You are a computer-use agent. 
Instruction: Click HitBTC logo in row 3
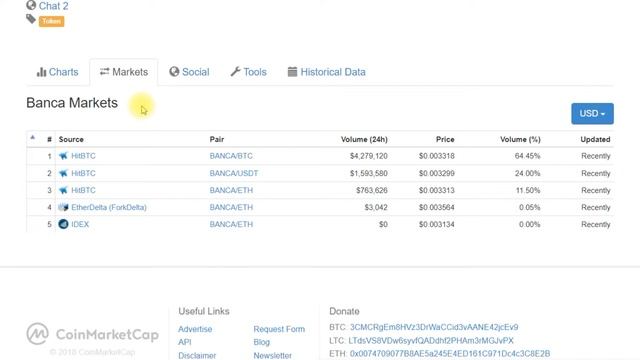tap(63, 190)
